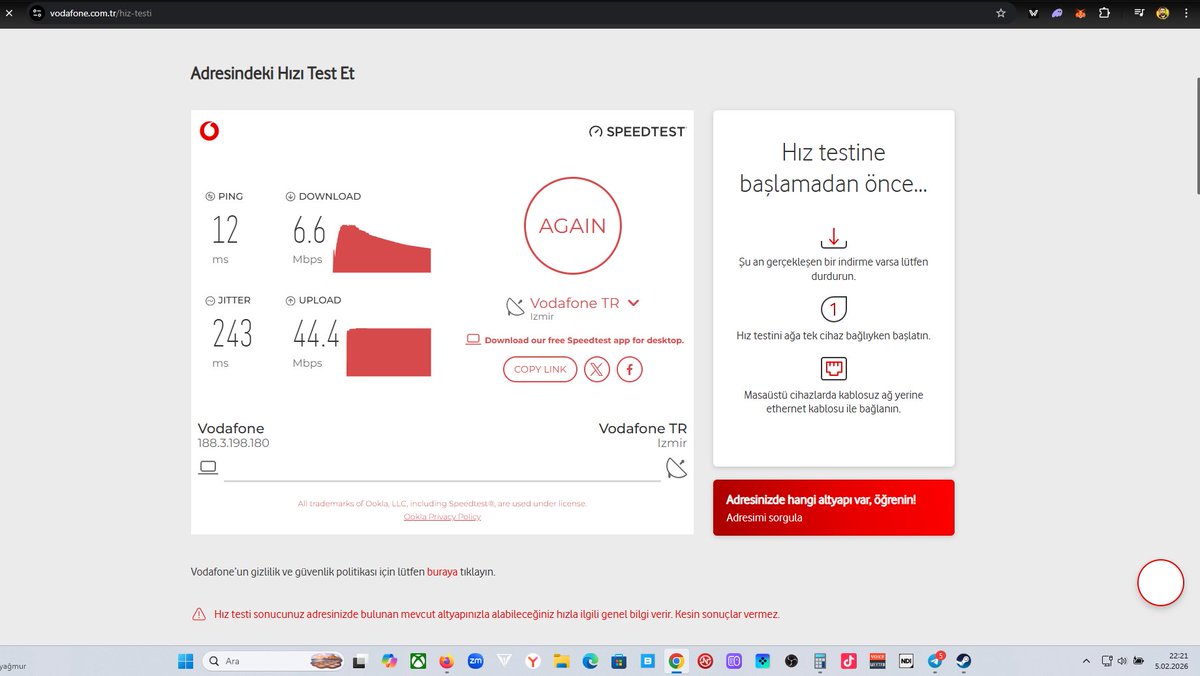Click the taskbar search box 'Ara'
1200x676 pixels.
[x=274, y=661]
